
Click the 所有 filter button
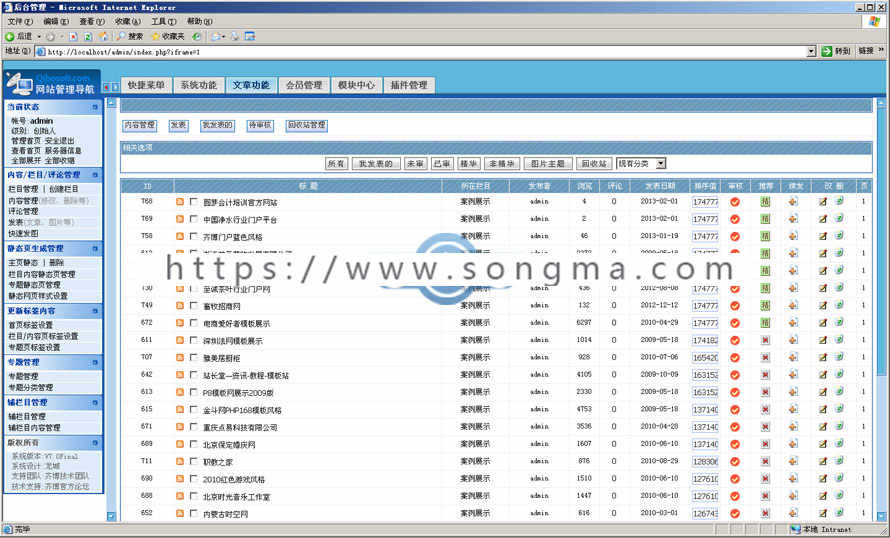[336, 163]
